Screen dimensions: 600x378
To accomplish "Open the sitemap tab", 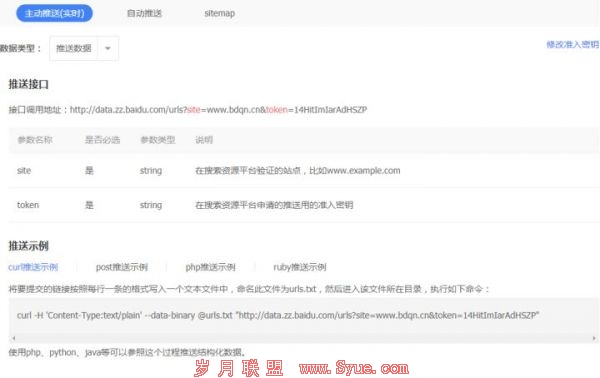I will pyautogui.click(x=220, y=13).
